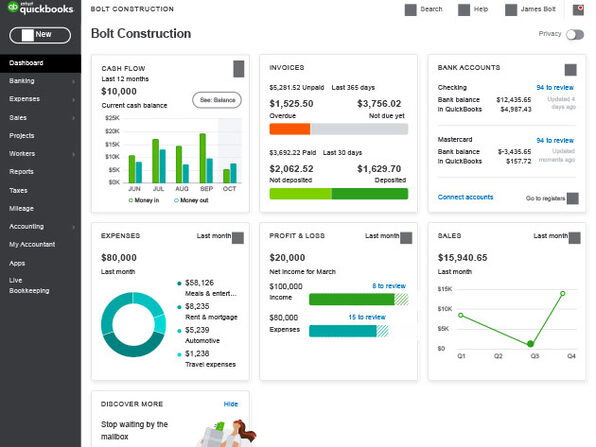Image resolution: width=596 pixels, height=447 pixels.
Task: Open the Search icon in the top bar
Action: coord(411,10)
